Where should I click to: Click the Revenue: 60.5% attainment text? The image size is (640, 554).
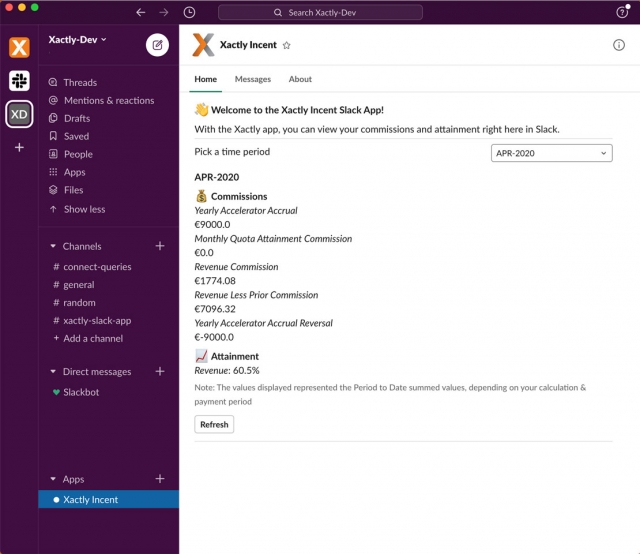tap(227, 371)
